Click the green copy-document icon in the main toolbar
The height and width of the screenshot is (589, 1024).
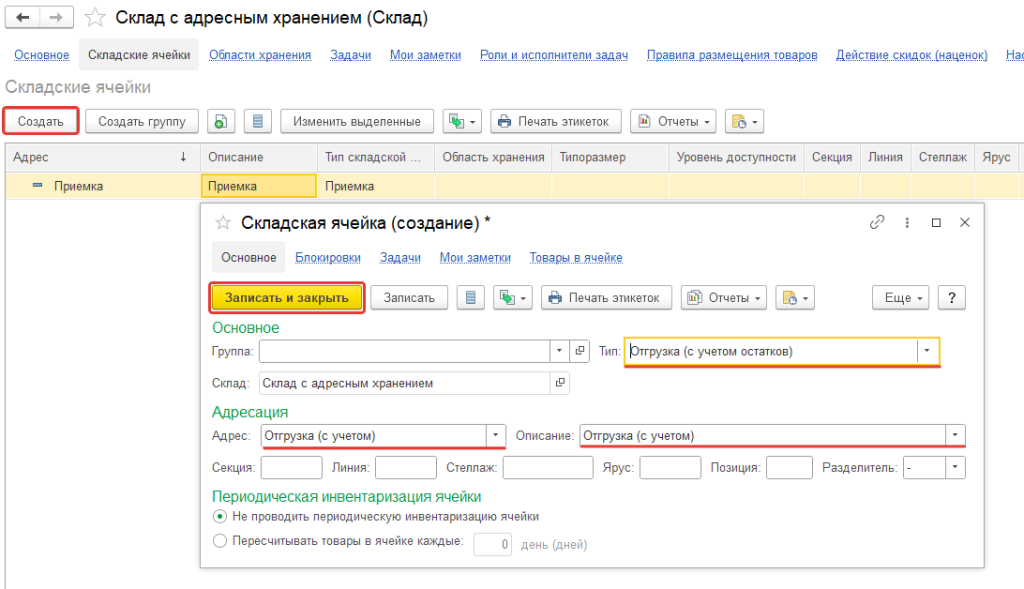point(221,122)
